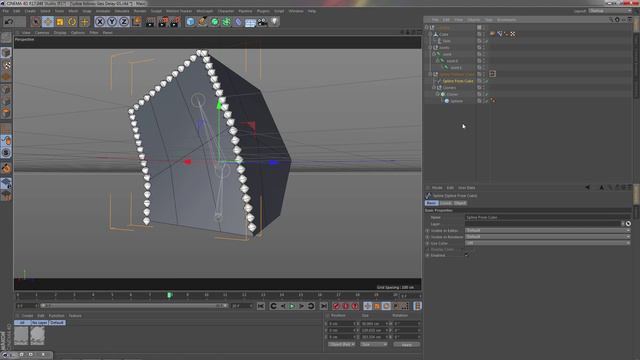
Task: Click the attribute manager back arrow
Action: [587, 188]
